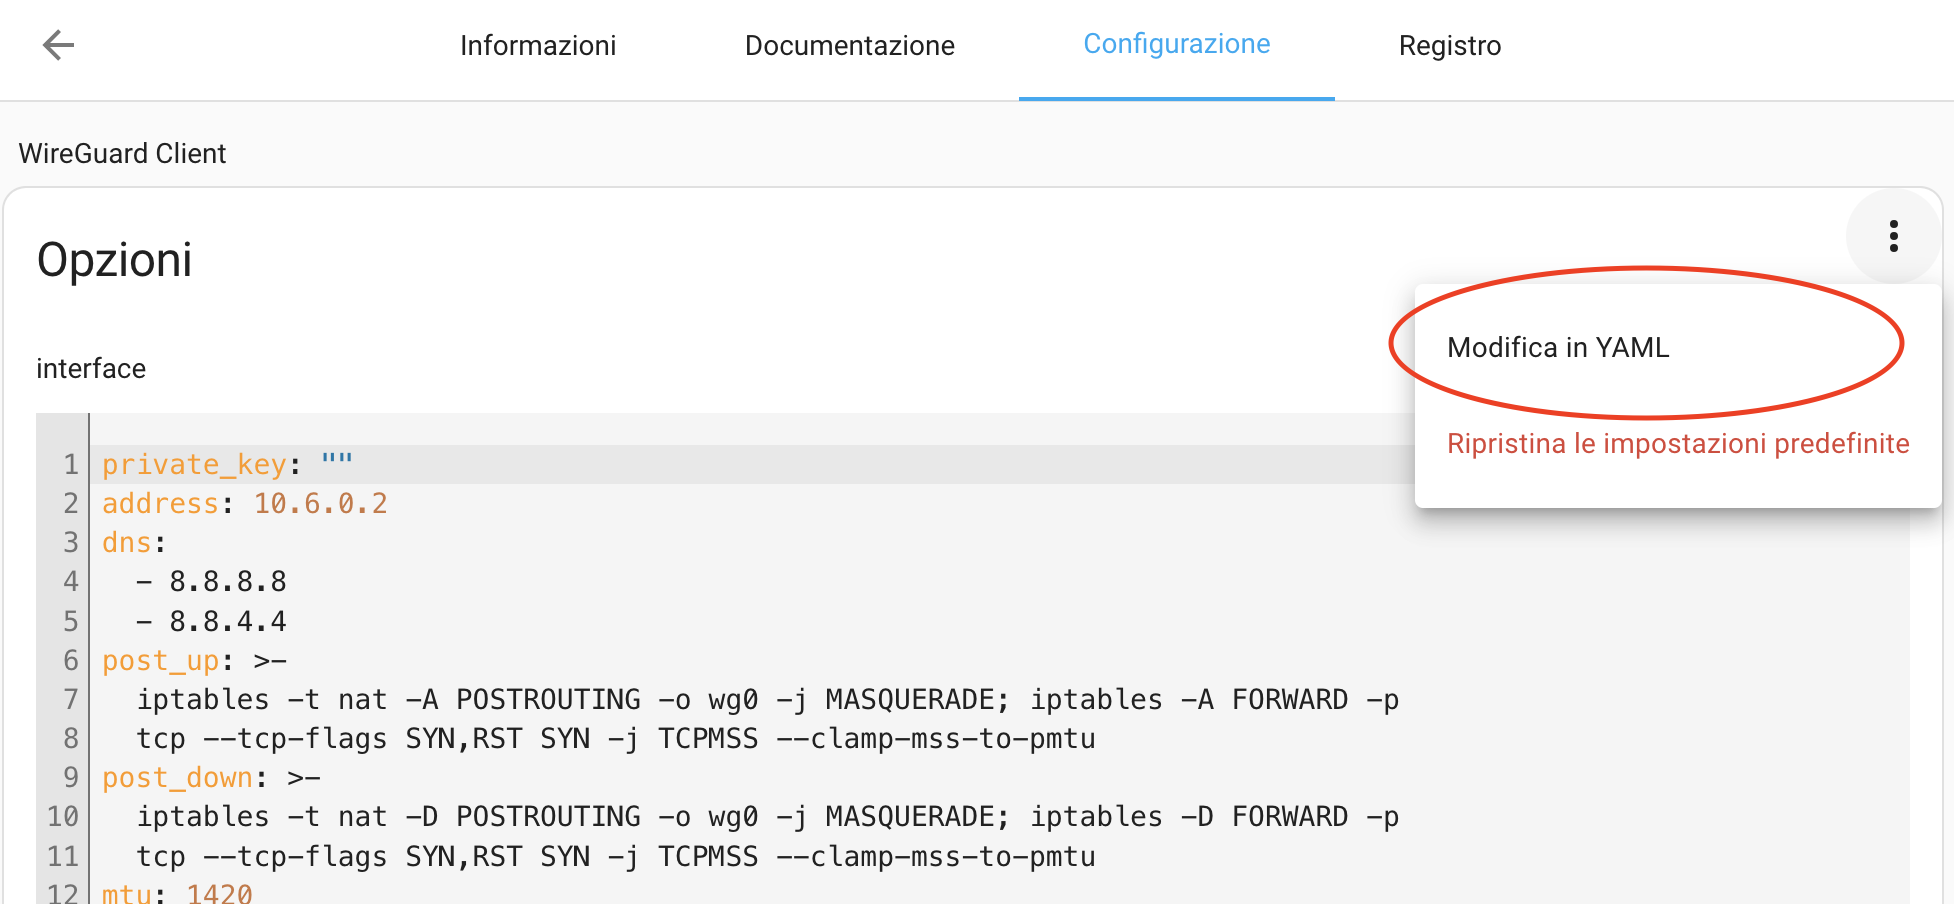Click editor line 7 iptables -A POSTROUTING command
This screenshot has height=904, width=1954.
point(767,699)
